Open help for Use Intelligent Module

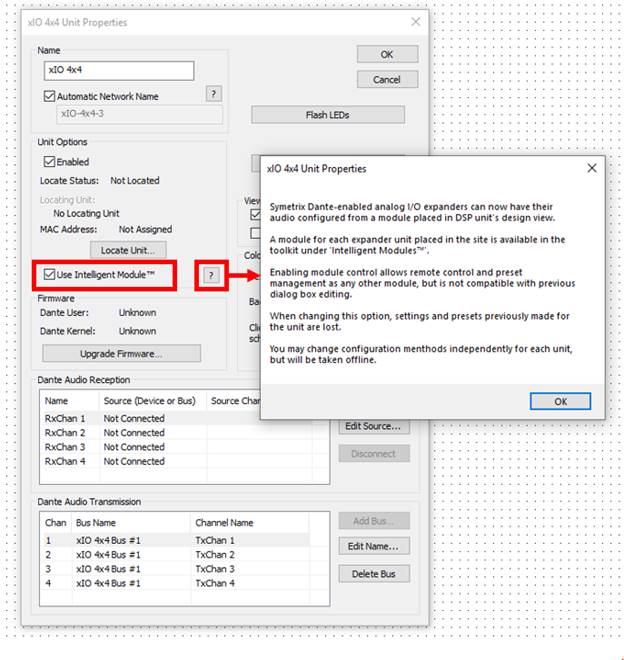point(211,276)
